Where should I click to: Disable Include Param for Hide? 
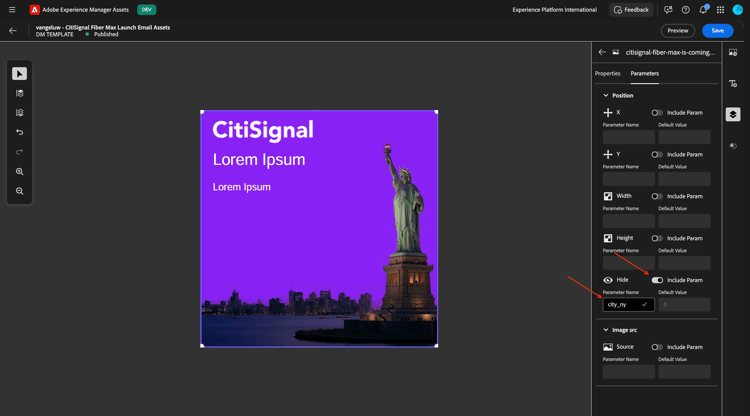657,280
